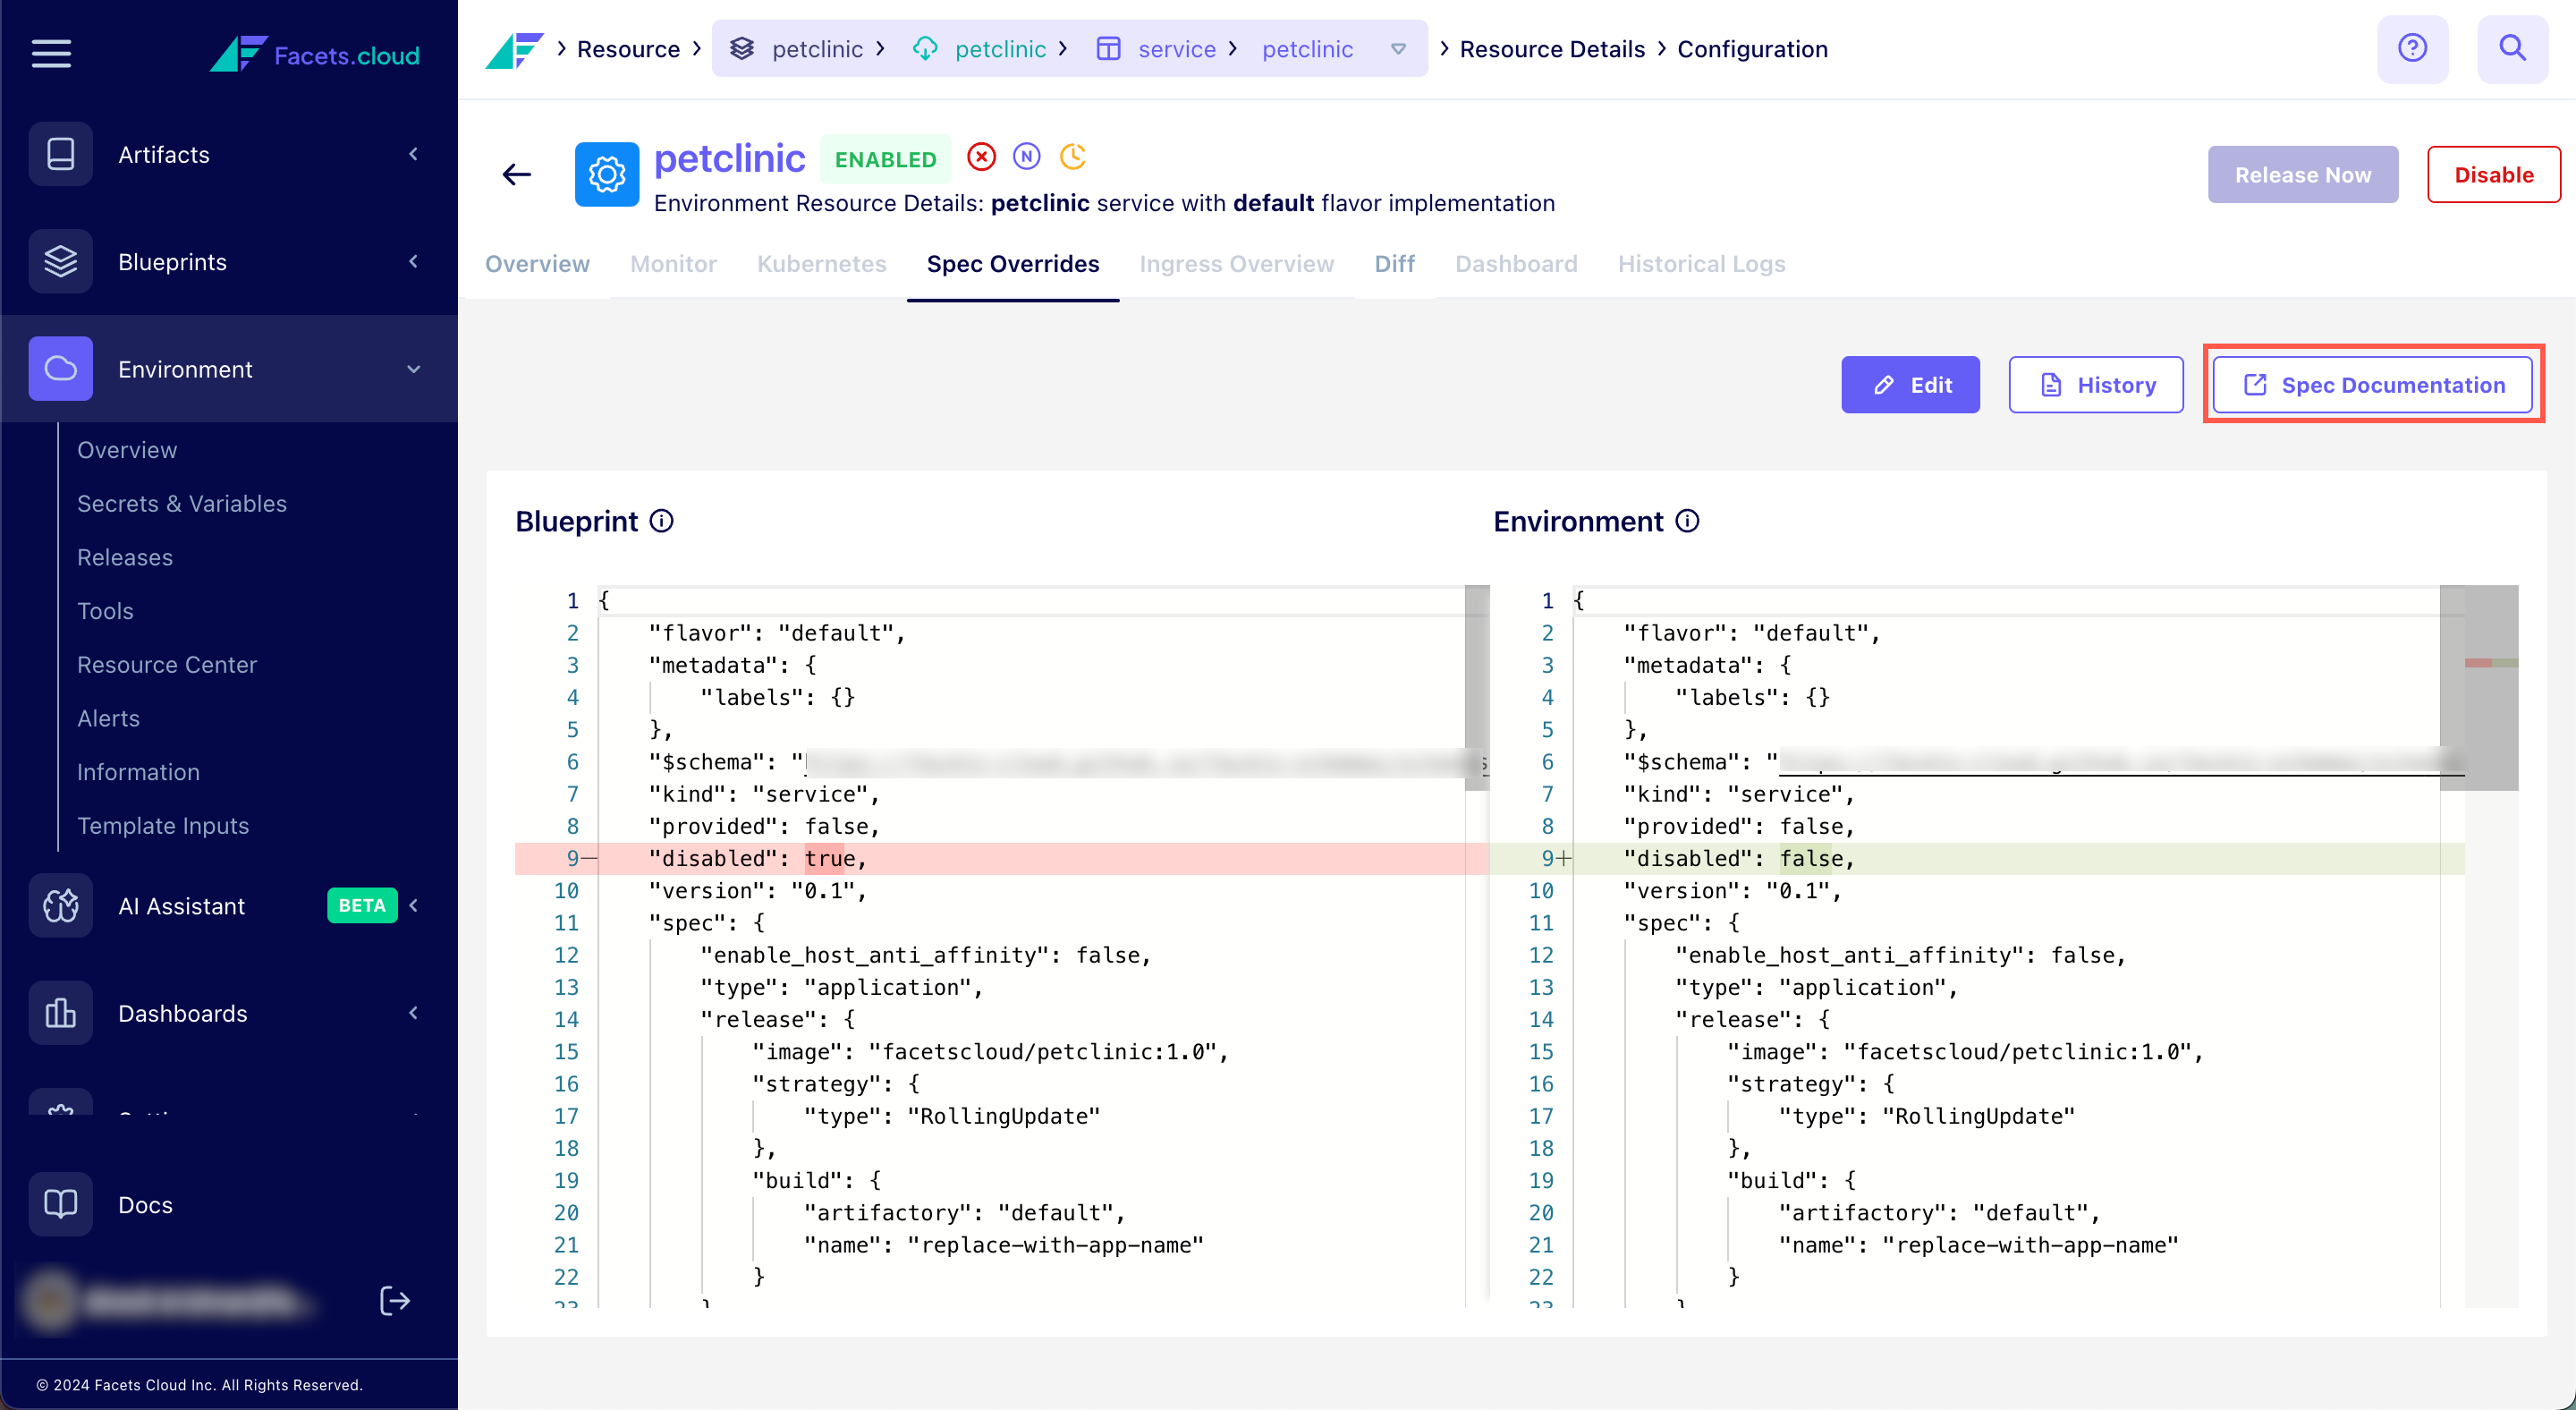The width and height of the screenshot is (2576, 1410).
Task: Open the breadcrumb resource dropdown arrow
Action: 1398,49
